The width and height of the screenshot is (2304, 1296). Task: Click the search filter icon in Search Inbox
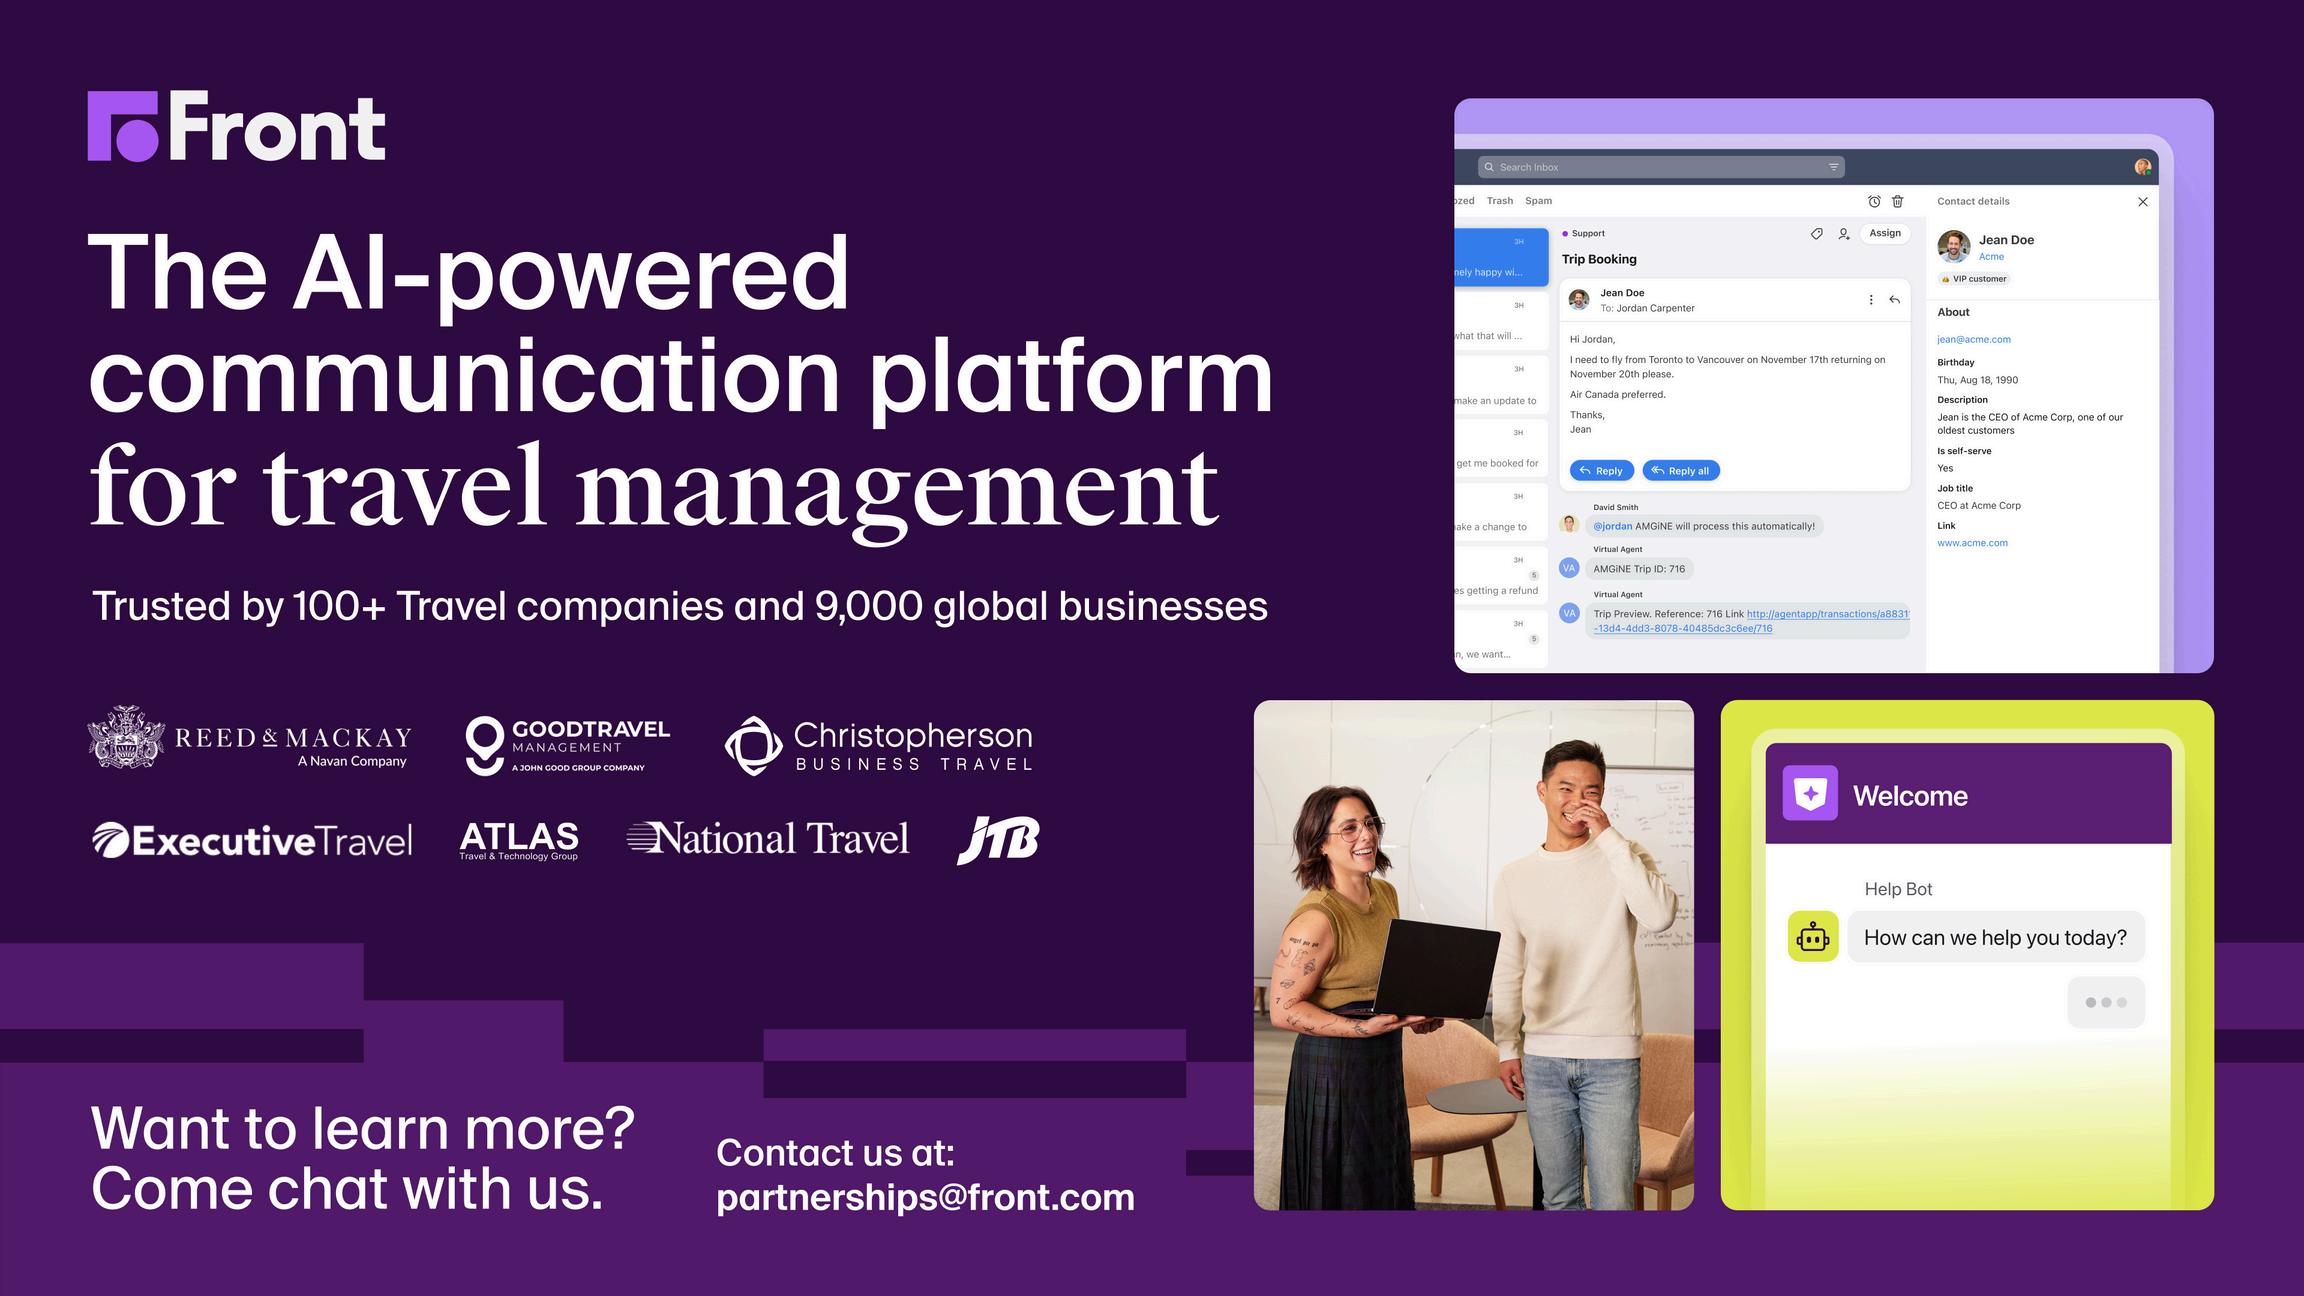(x=1833, y=167)
